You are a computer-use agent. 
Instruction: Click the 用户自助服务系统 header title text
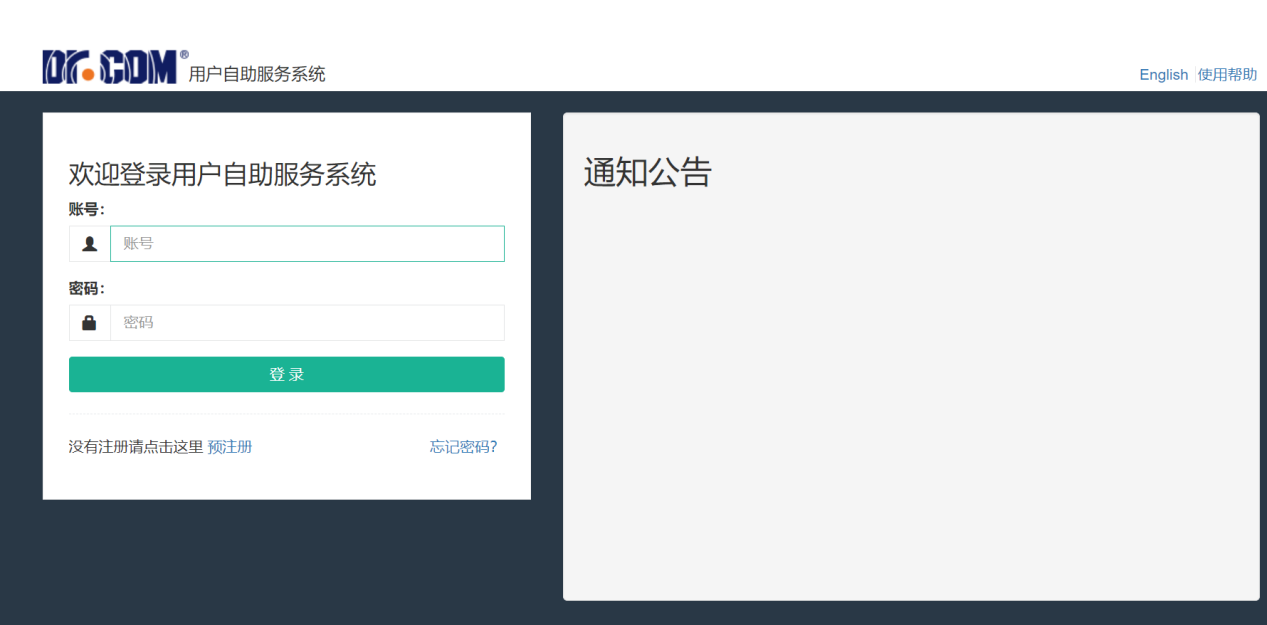(x=257, y=74)
